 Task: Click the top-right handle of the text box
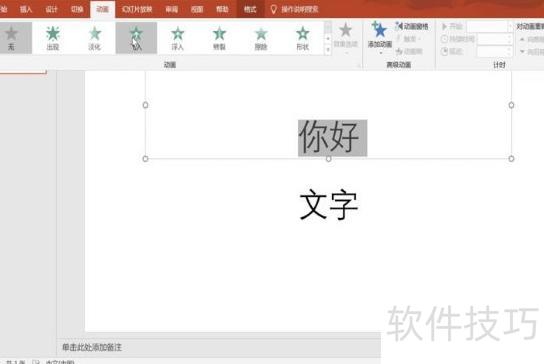(511, 105)
